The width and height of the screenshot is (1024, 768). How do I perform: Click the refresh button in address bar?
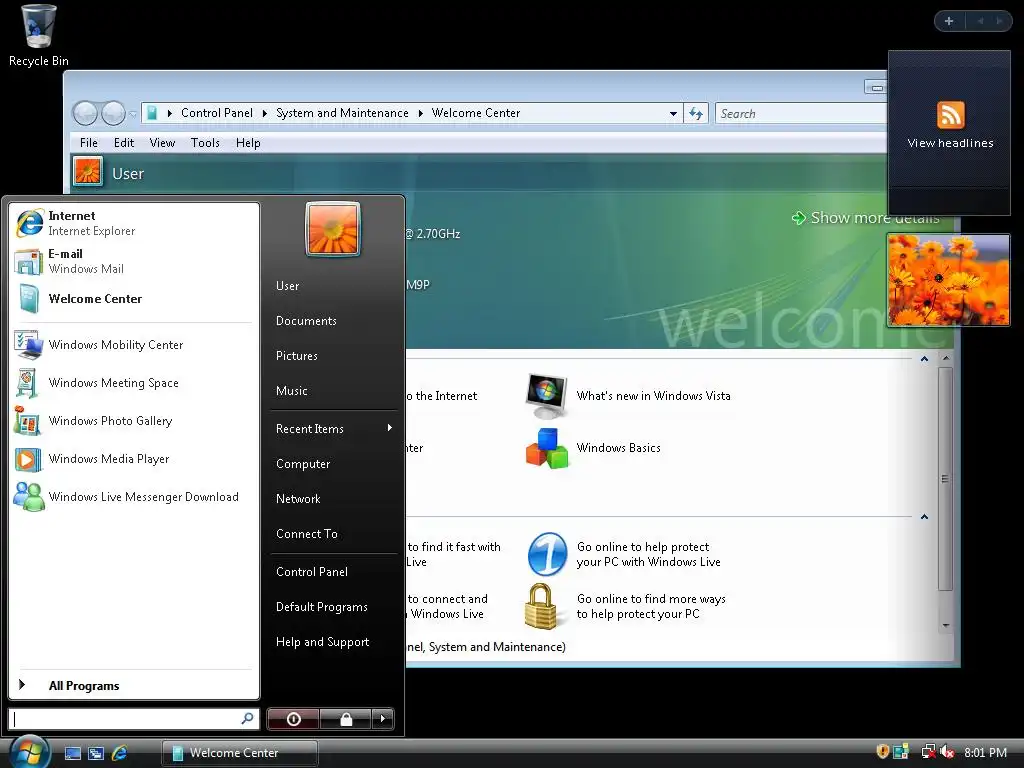click(696, 114)
